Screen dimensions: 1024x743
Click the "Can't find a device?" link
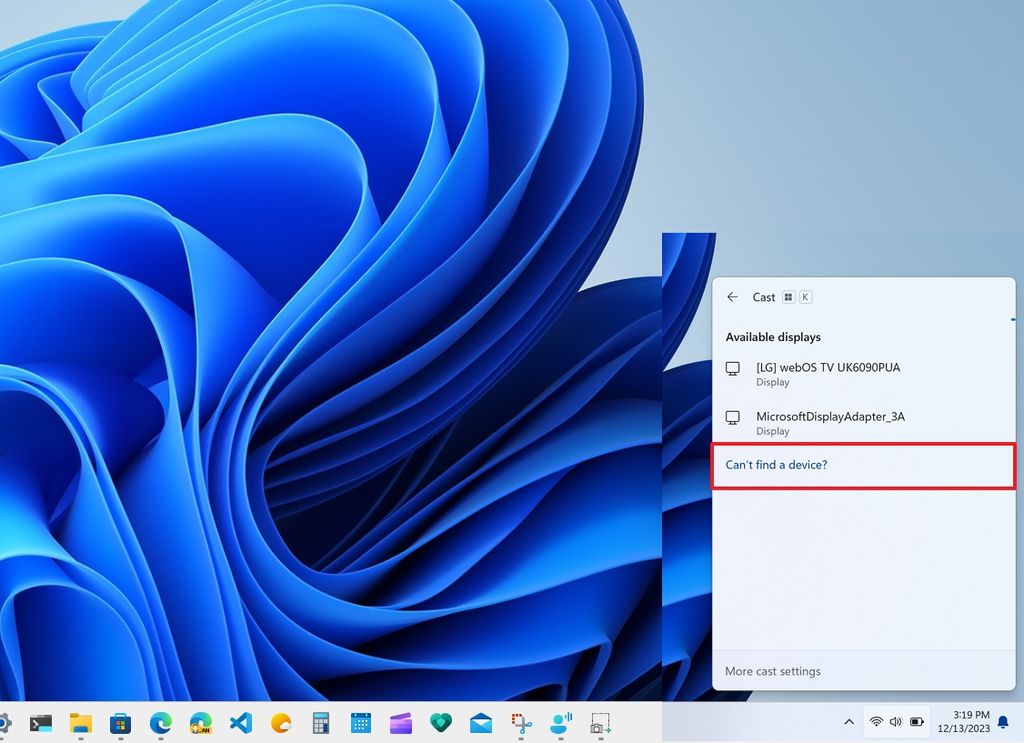(776, 465)
